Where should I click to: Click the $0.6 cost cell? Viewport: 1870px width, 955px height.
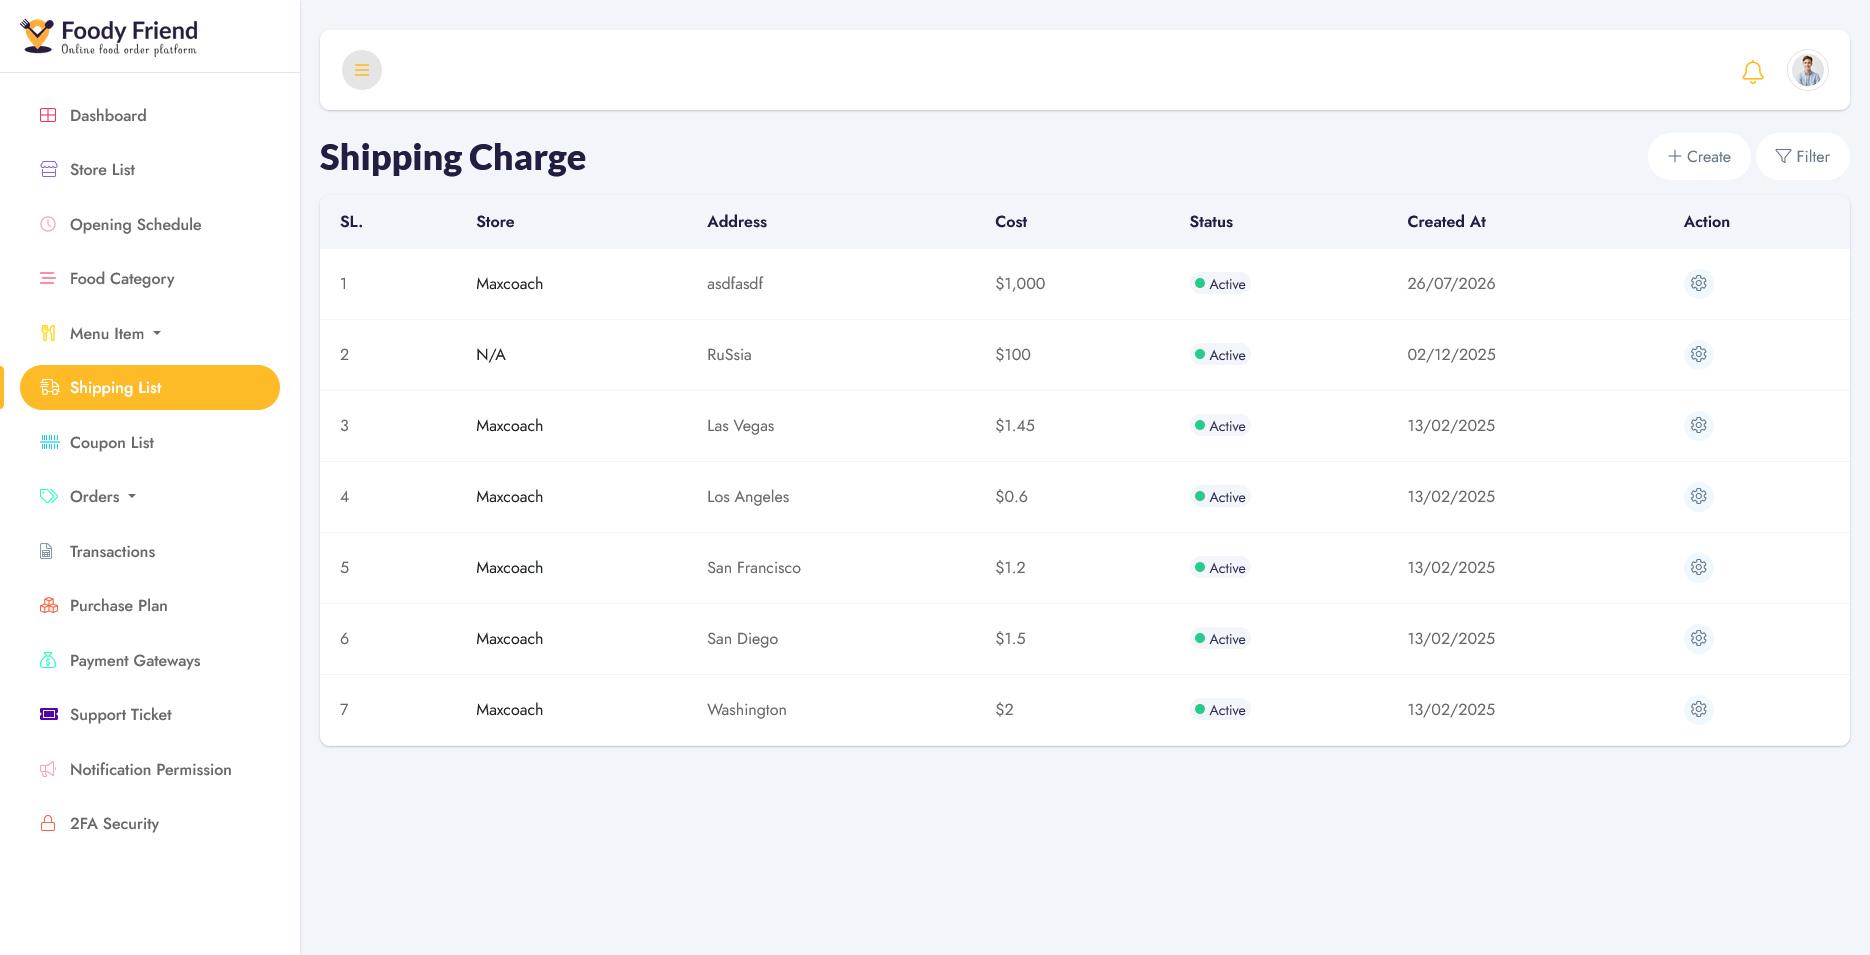(1011, 497)
